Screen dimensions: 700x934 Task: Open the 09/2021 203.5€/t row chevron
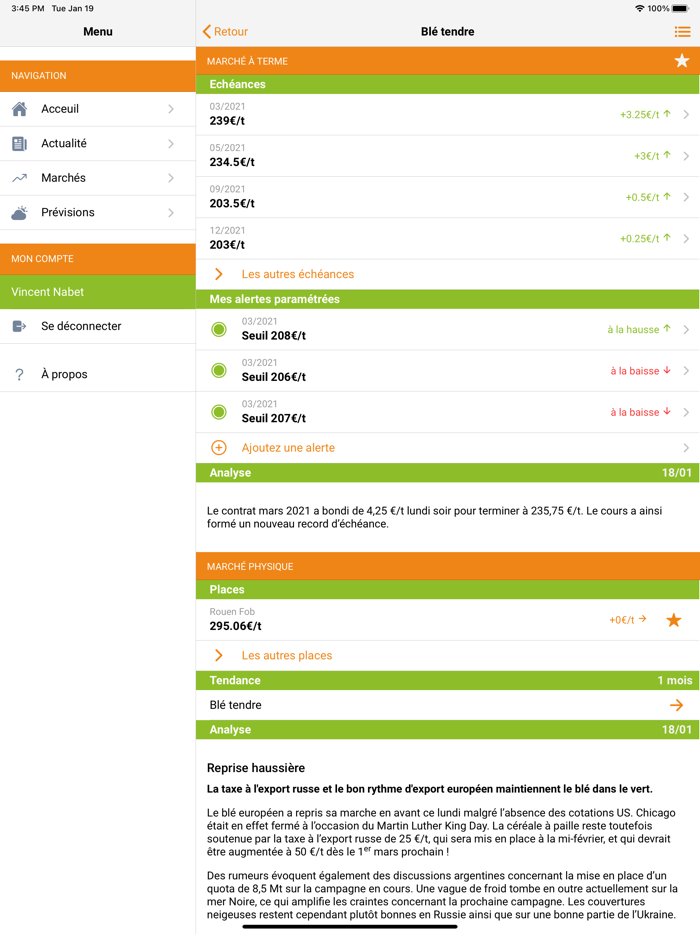point(686,197)
